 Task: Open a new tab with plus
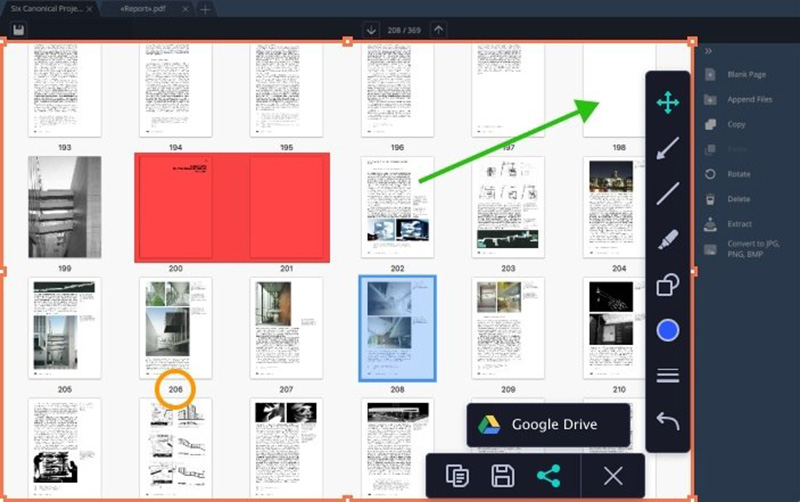pos(205,9)
